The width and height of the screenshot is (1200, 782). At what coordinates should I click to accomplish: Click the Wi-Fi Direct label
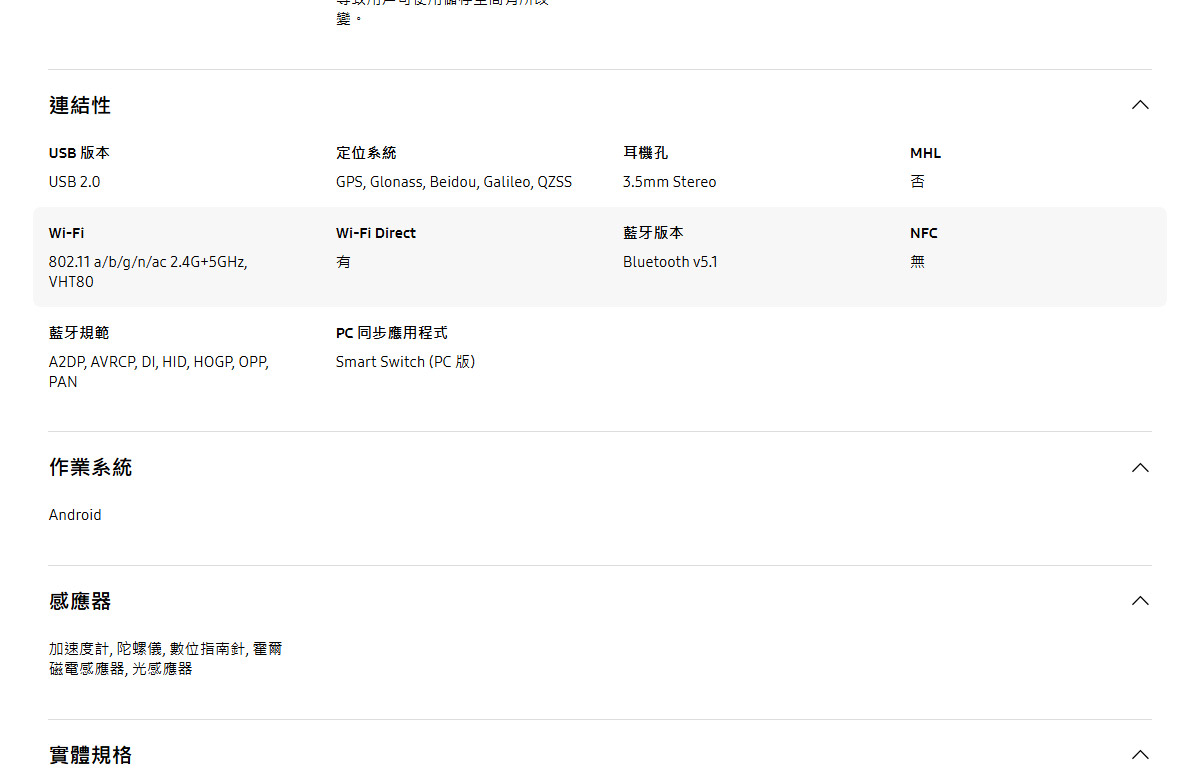pos(376,233)
